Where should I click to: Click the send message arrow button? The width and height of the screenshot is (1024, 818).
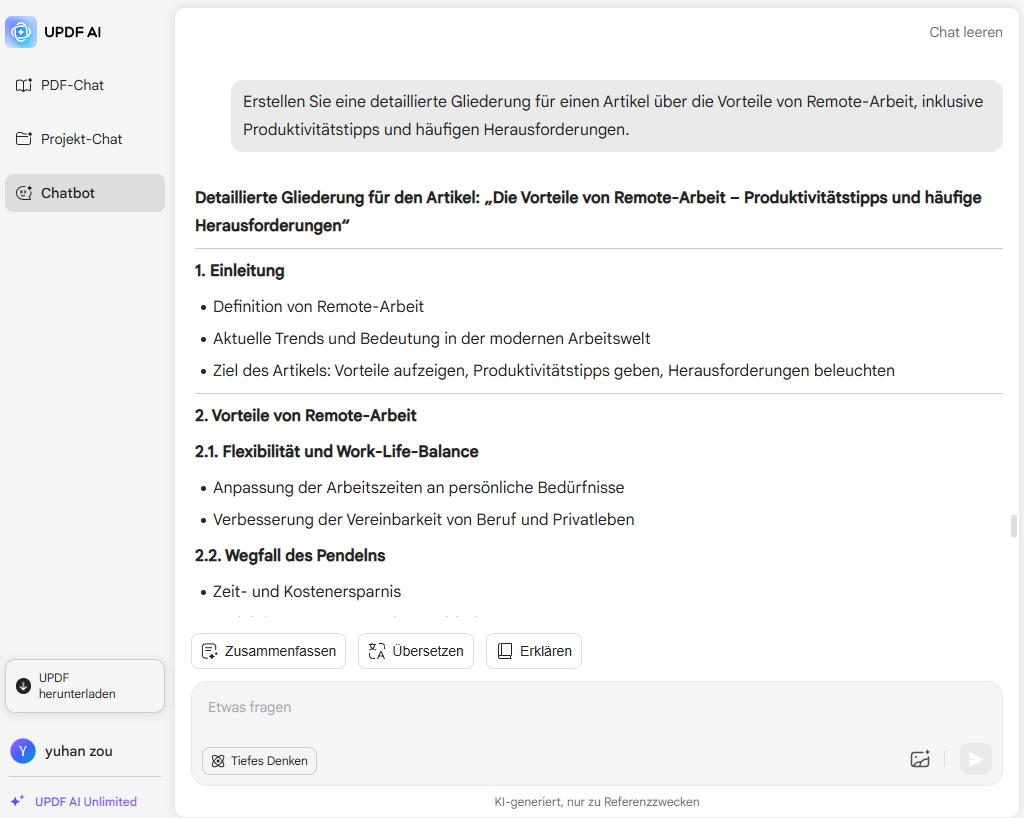pos(976,759)
